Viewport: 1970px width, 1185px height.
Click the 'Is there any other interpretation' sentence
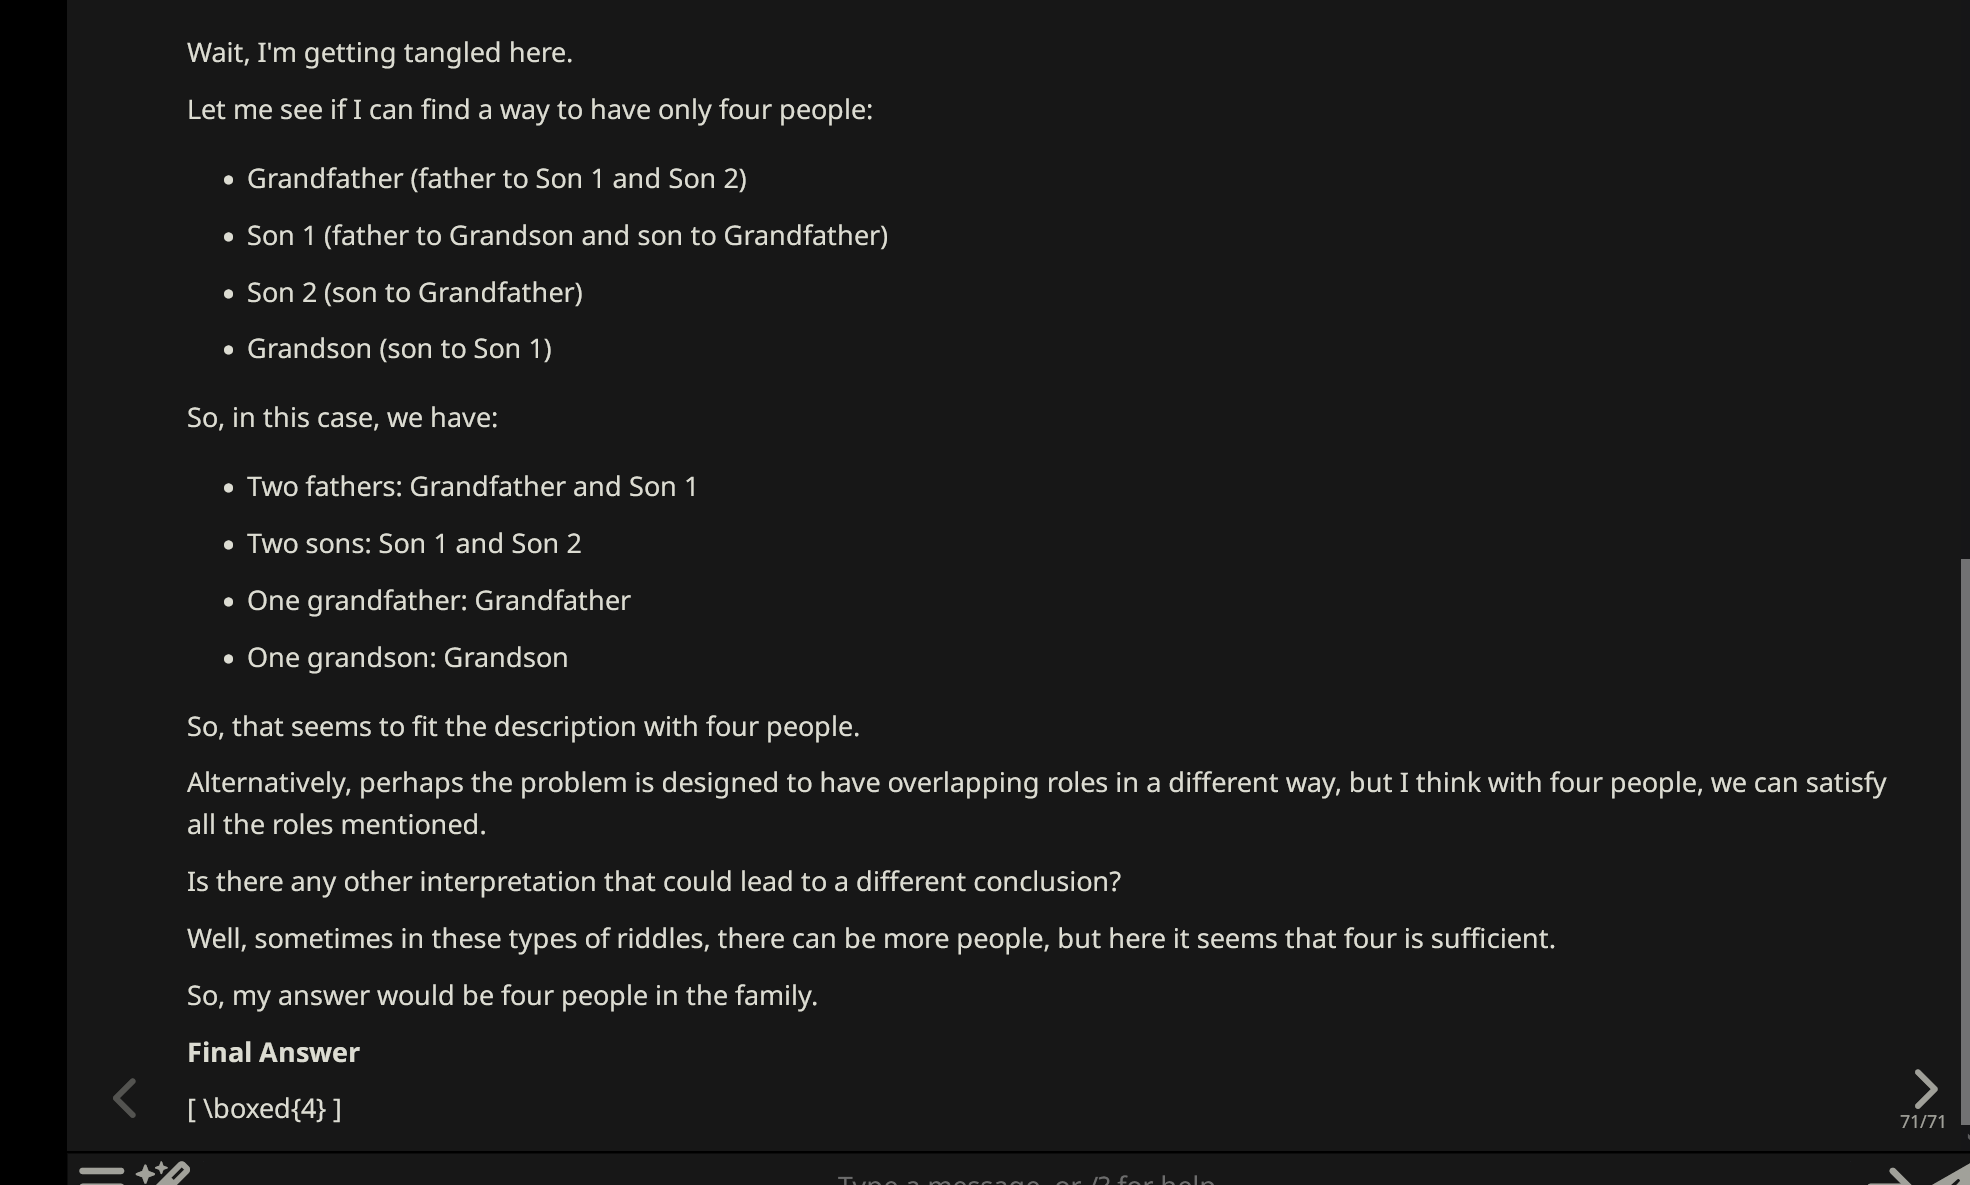click(x=654, y=882)
